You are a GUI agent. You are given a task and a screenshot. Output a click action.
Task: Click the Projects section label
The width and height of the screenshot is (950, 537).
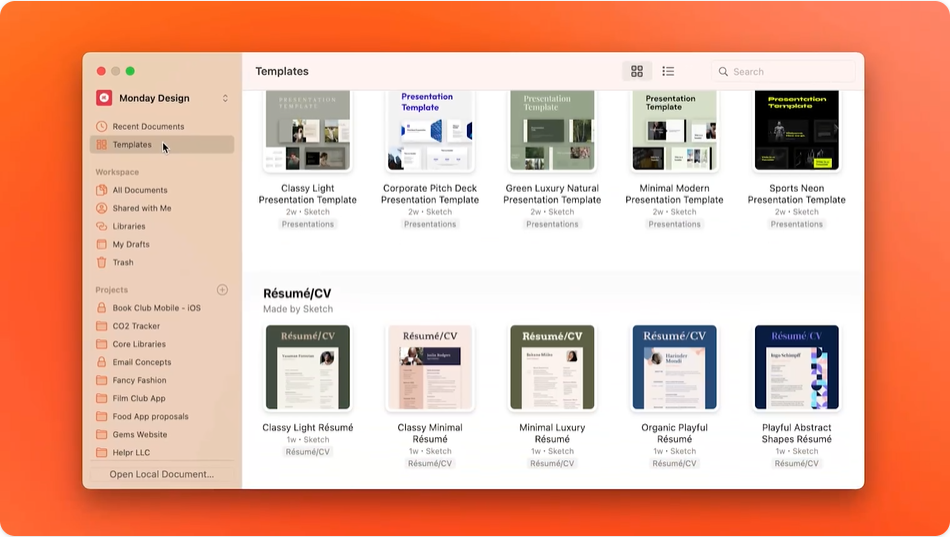[111, 290]
